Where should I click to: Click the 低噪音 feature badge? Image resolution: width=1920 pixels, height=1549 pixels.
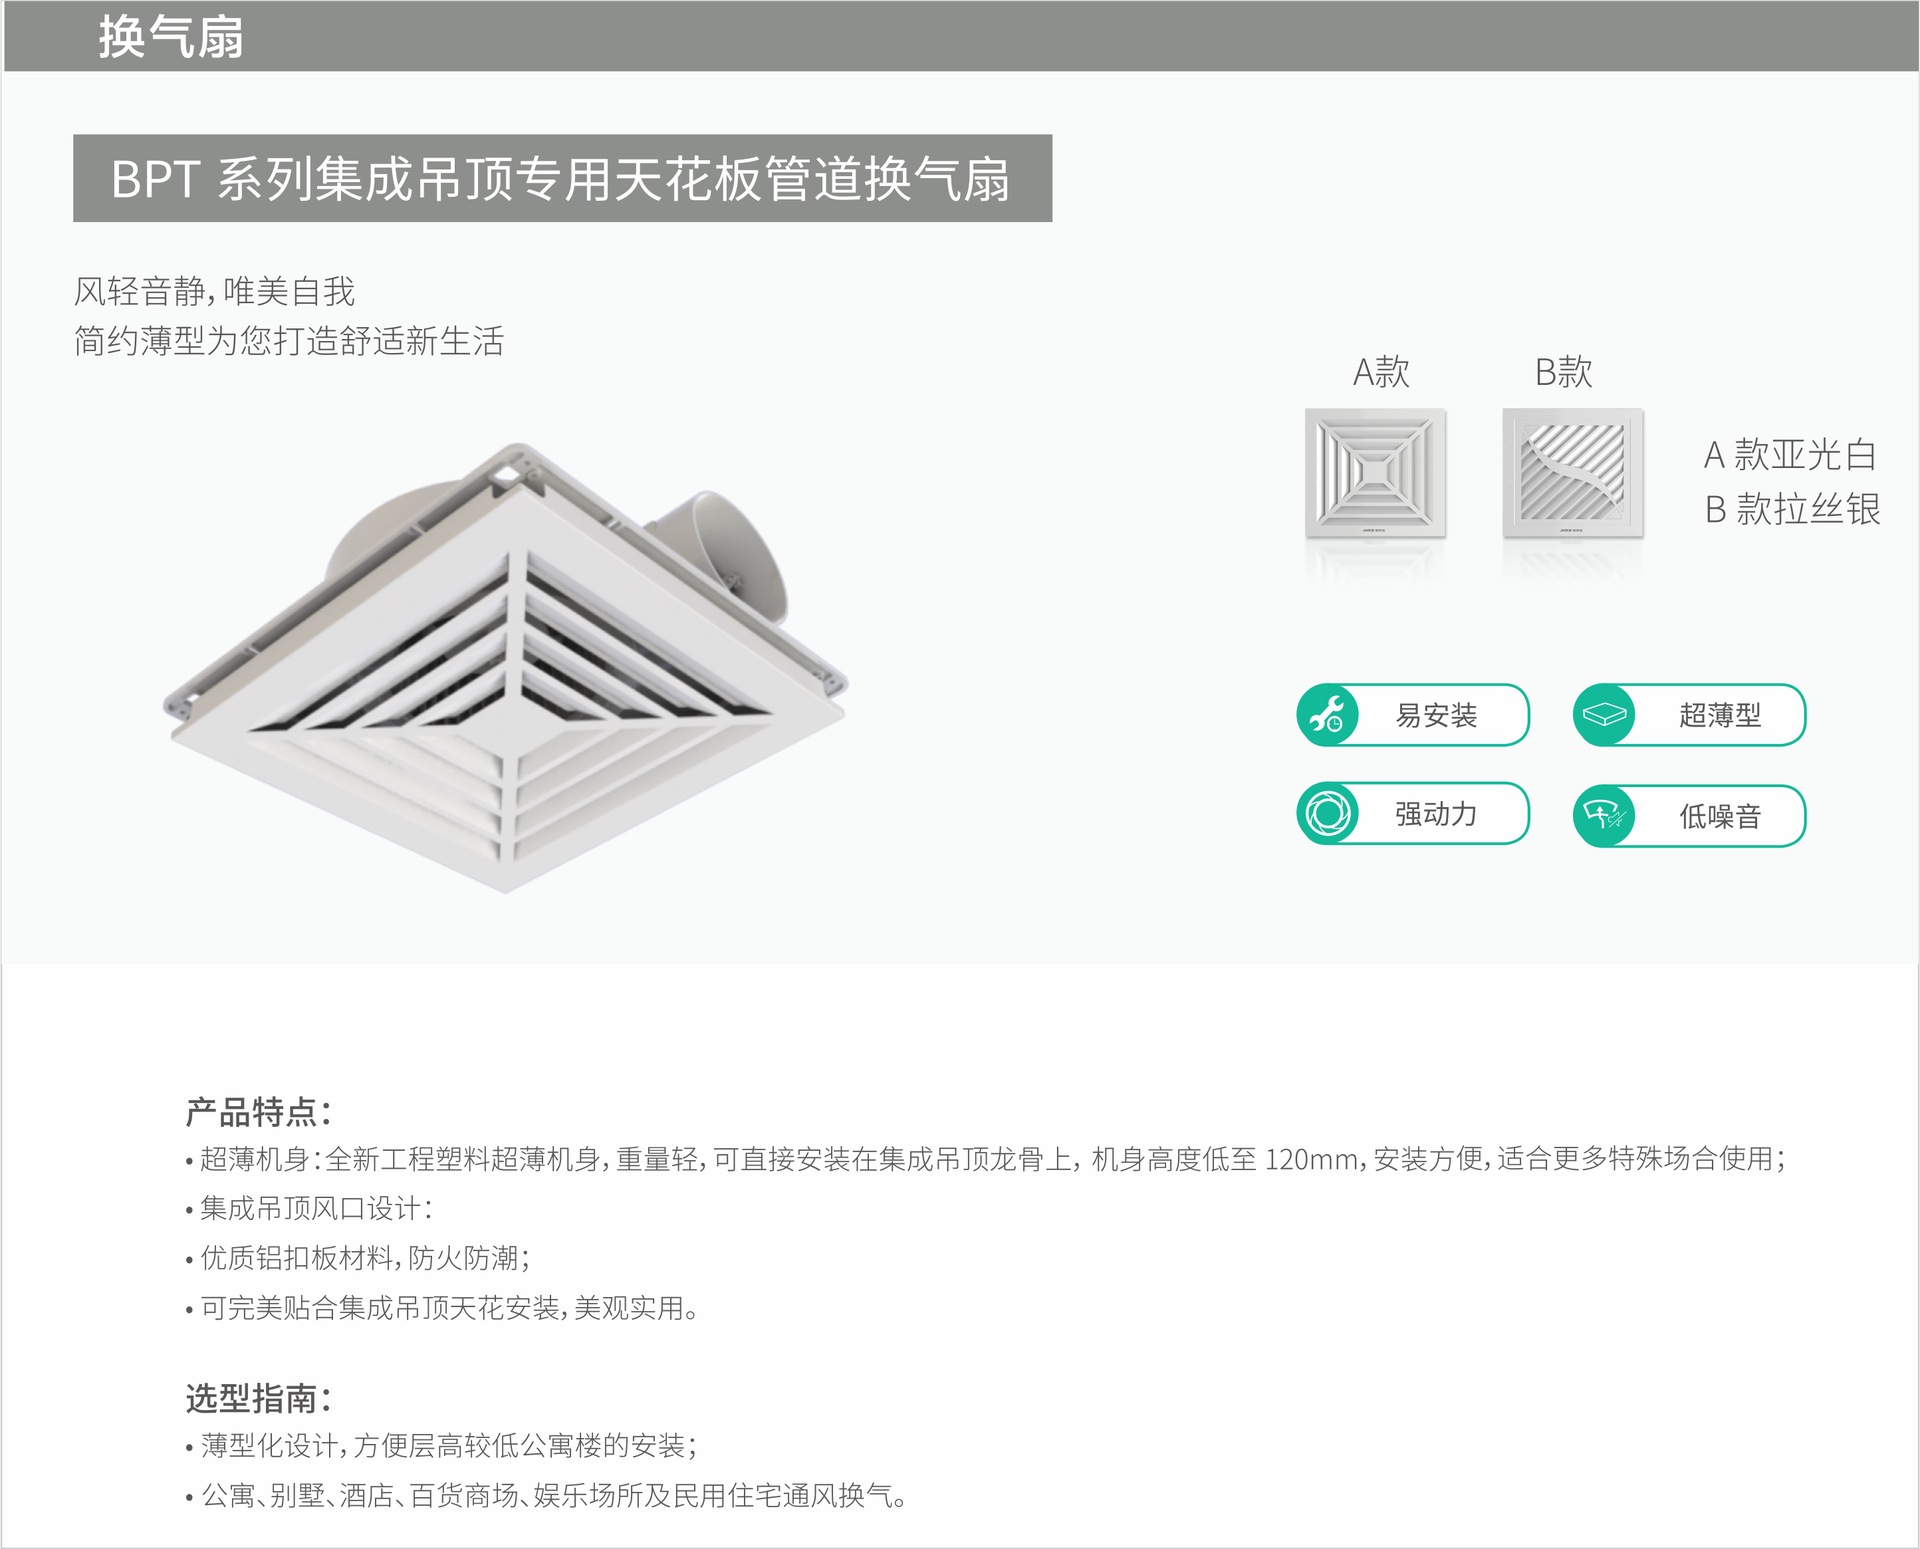click(1719, 816)
